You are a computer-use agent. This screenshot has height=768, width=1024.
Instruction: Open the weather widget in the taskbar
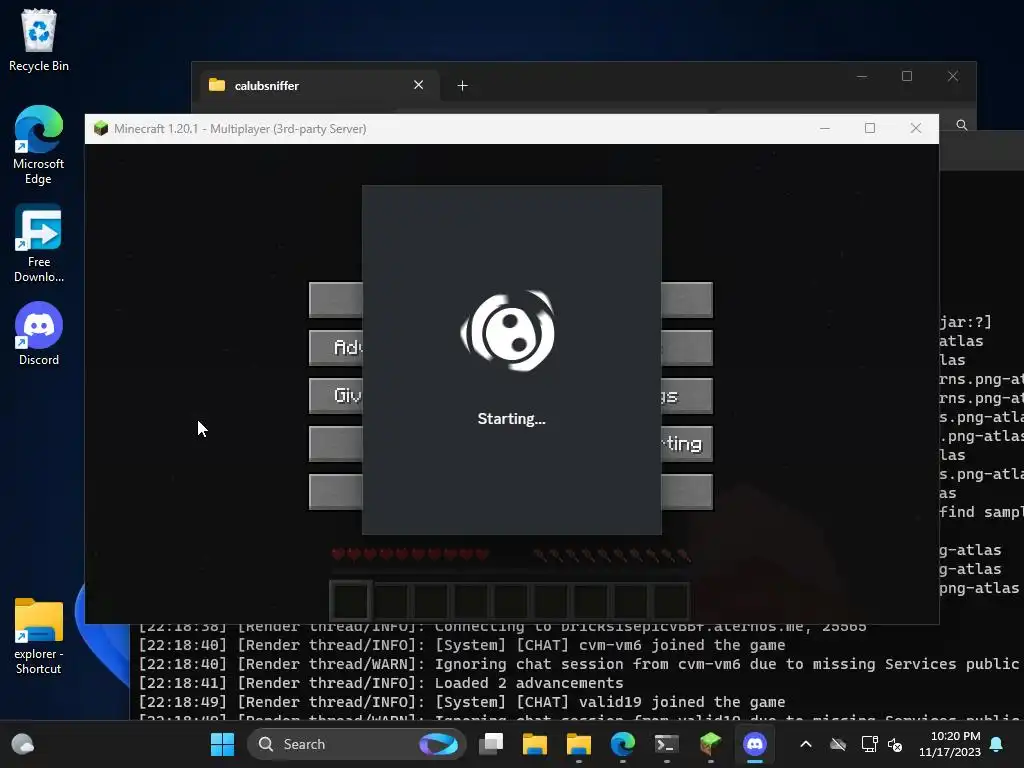(23, 744)
